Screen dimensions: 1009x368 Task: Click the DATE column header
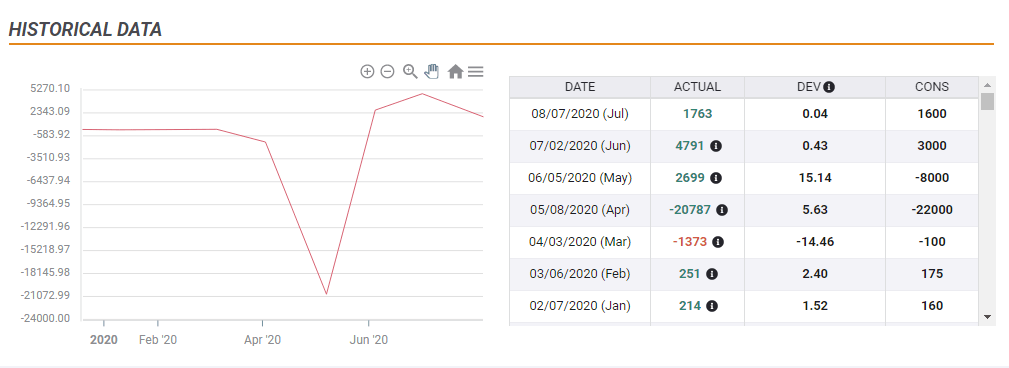click(x=580, y=87)
